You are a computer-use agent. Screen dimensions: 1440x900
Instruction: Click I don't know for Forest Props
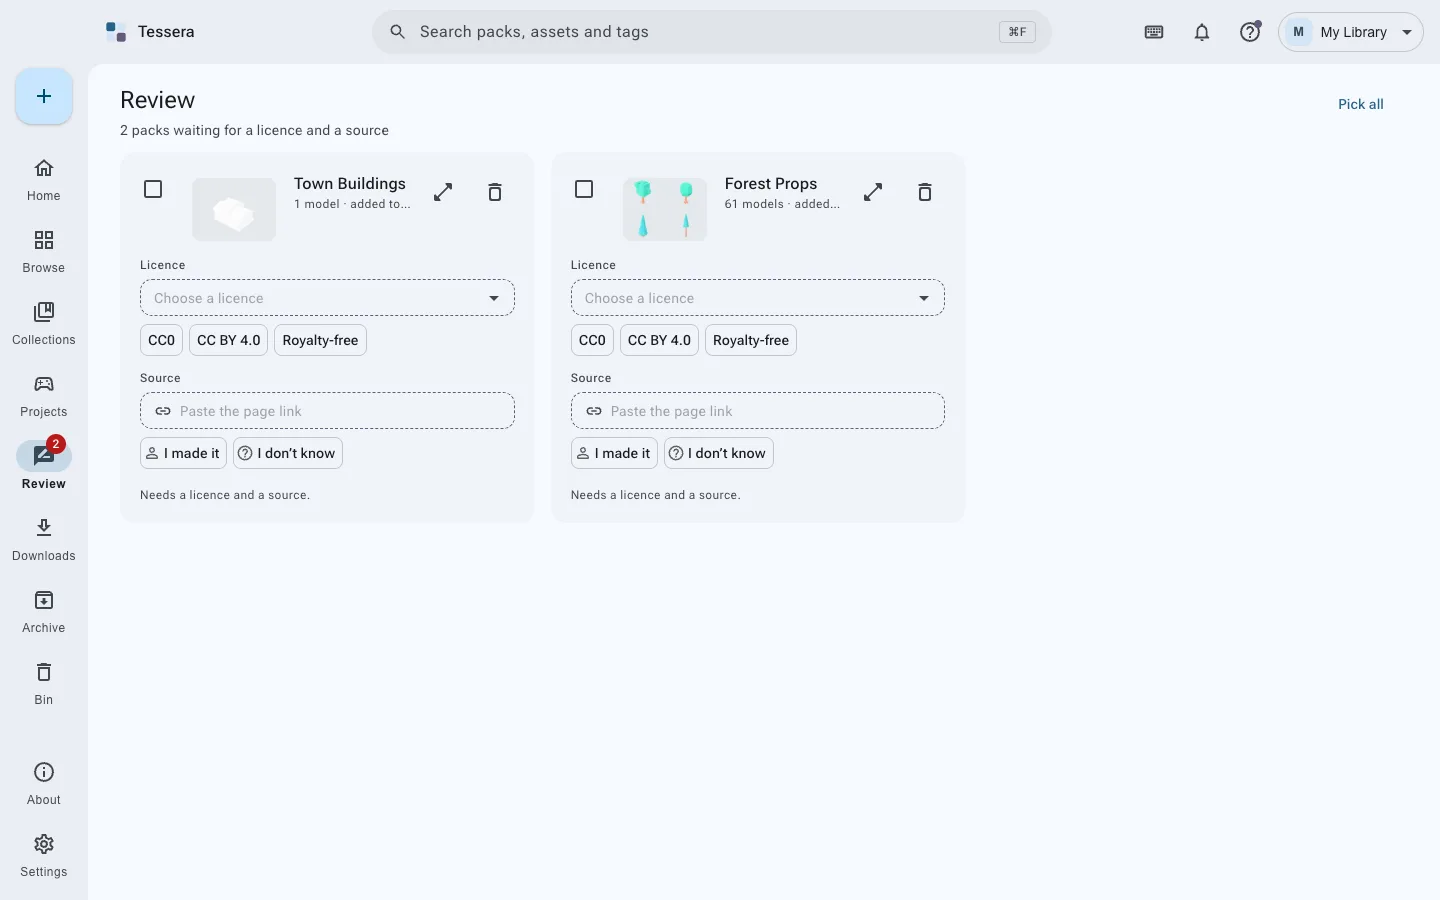point(719,453)
